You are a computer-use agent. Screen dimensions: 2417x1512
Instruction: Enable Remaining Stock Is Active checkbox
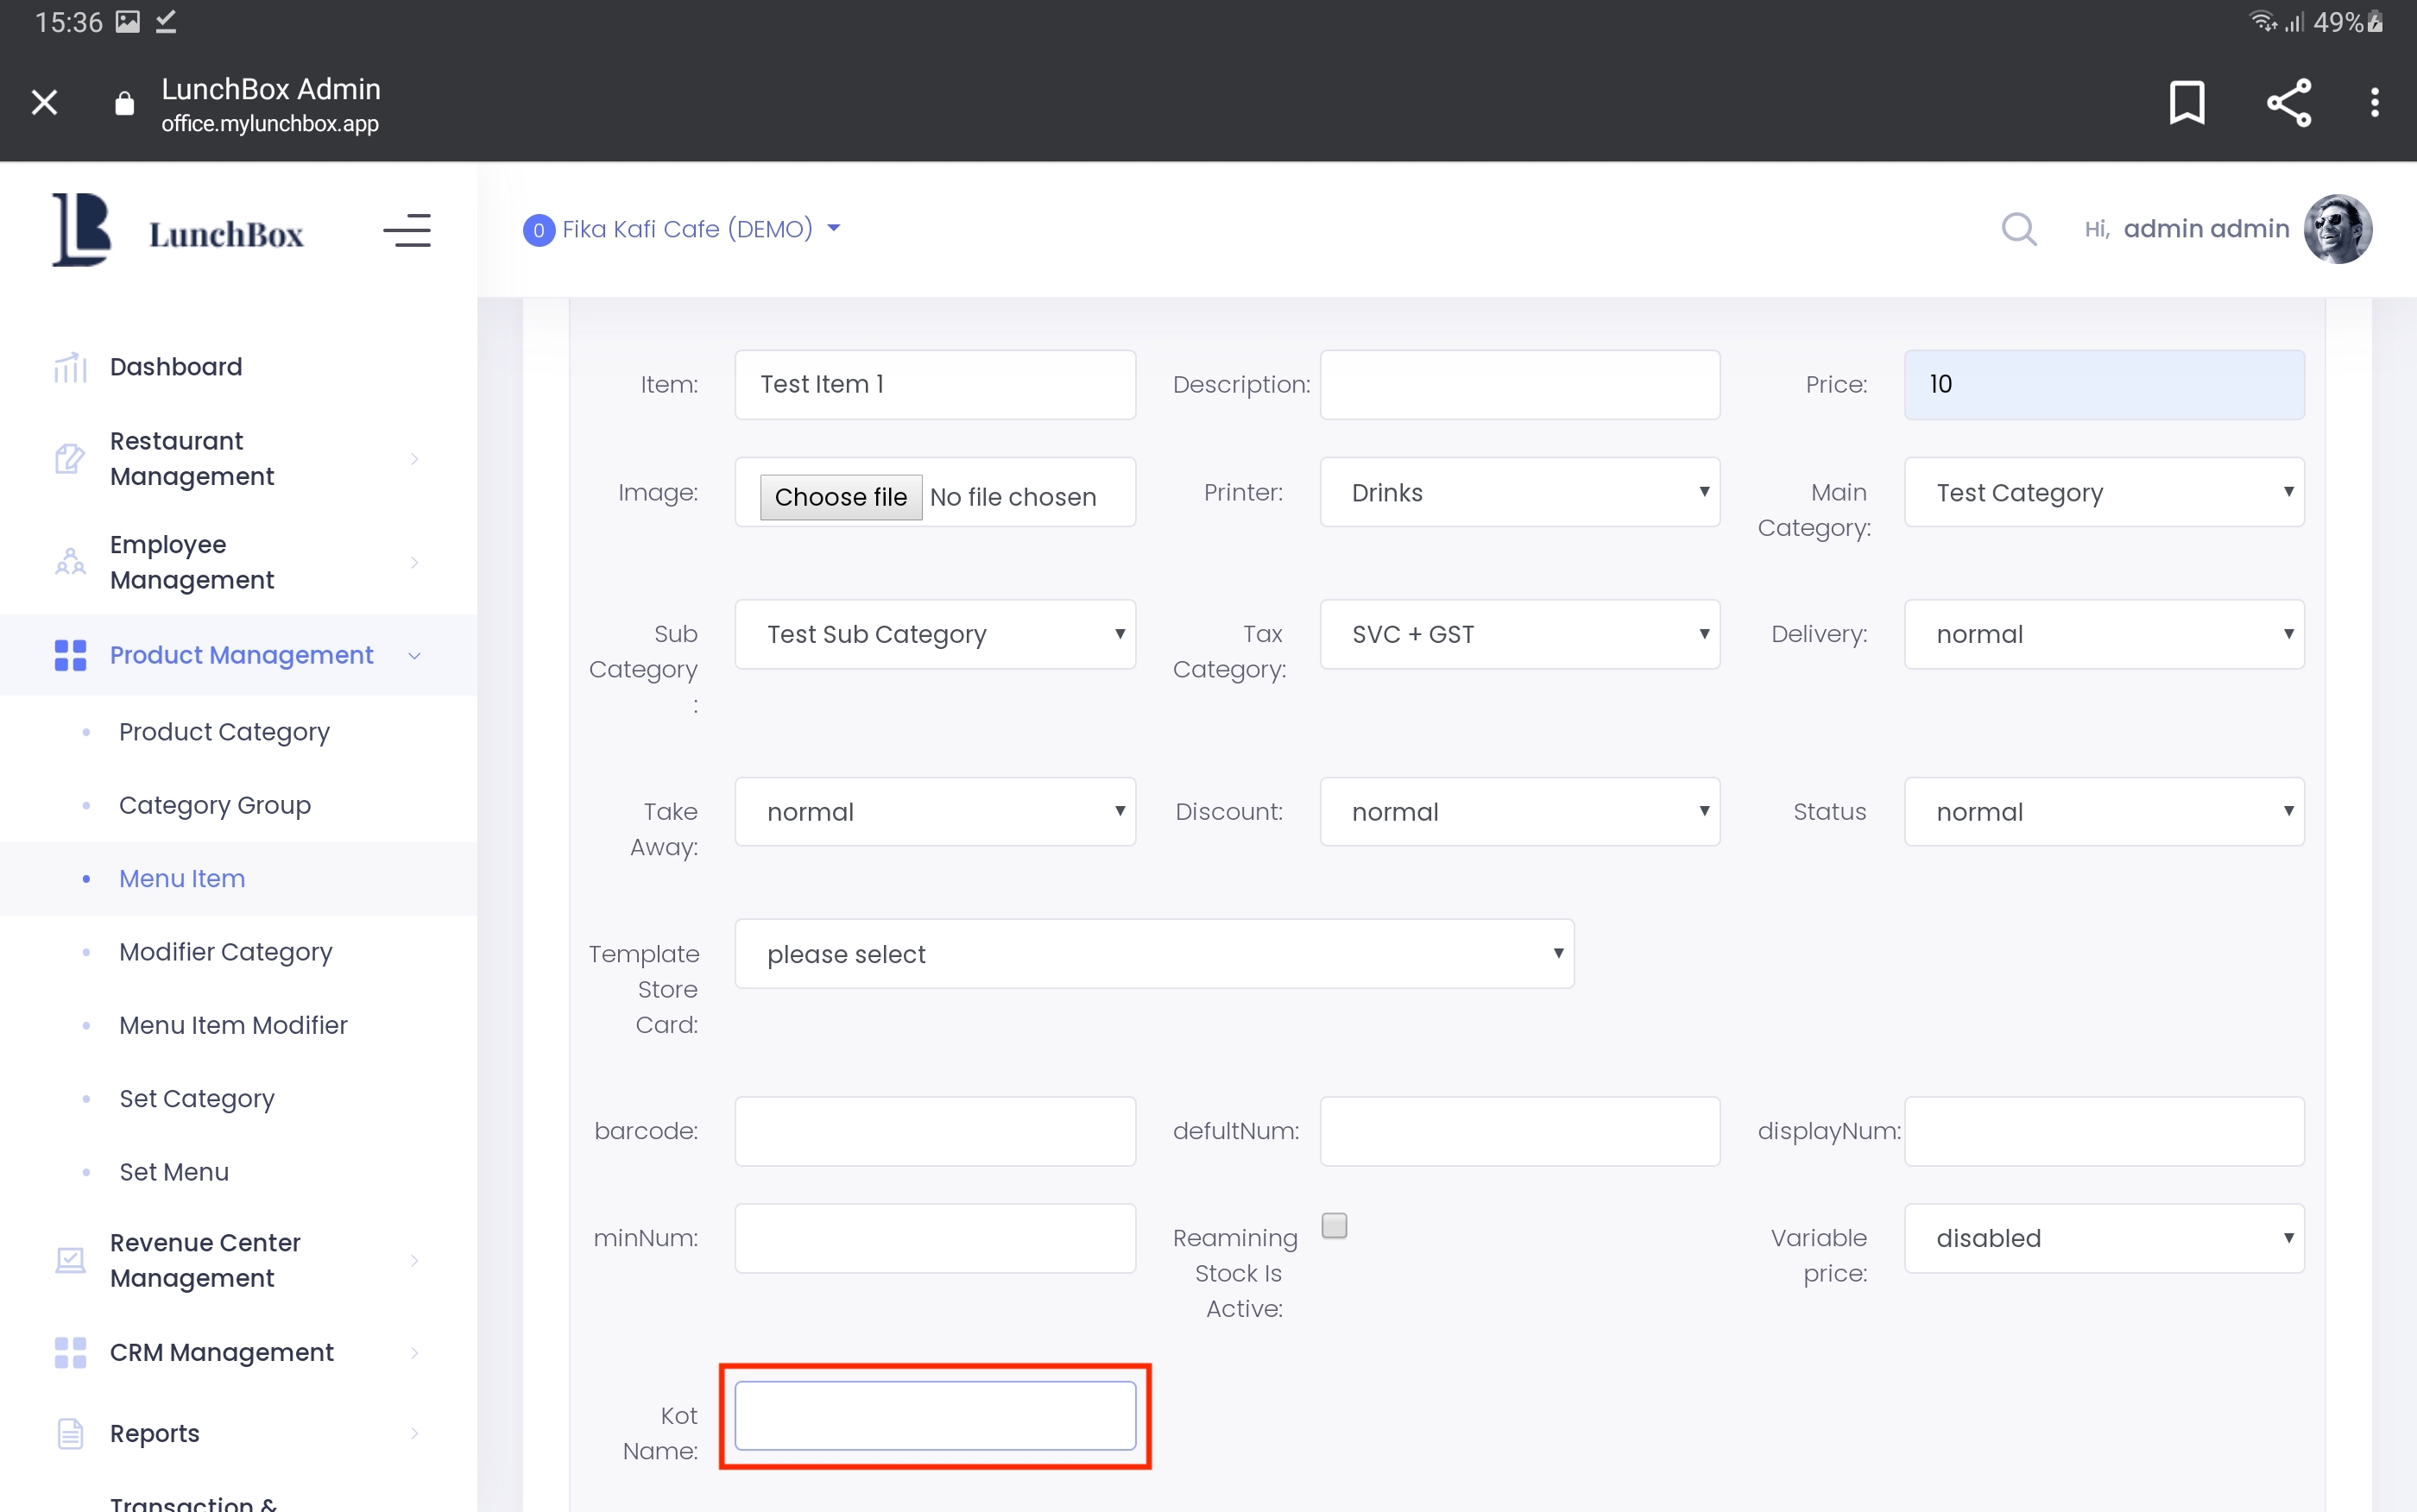[1334, 1225]
